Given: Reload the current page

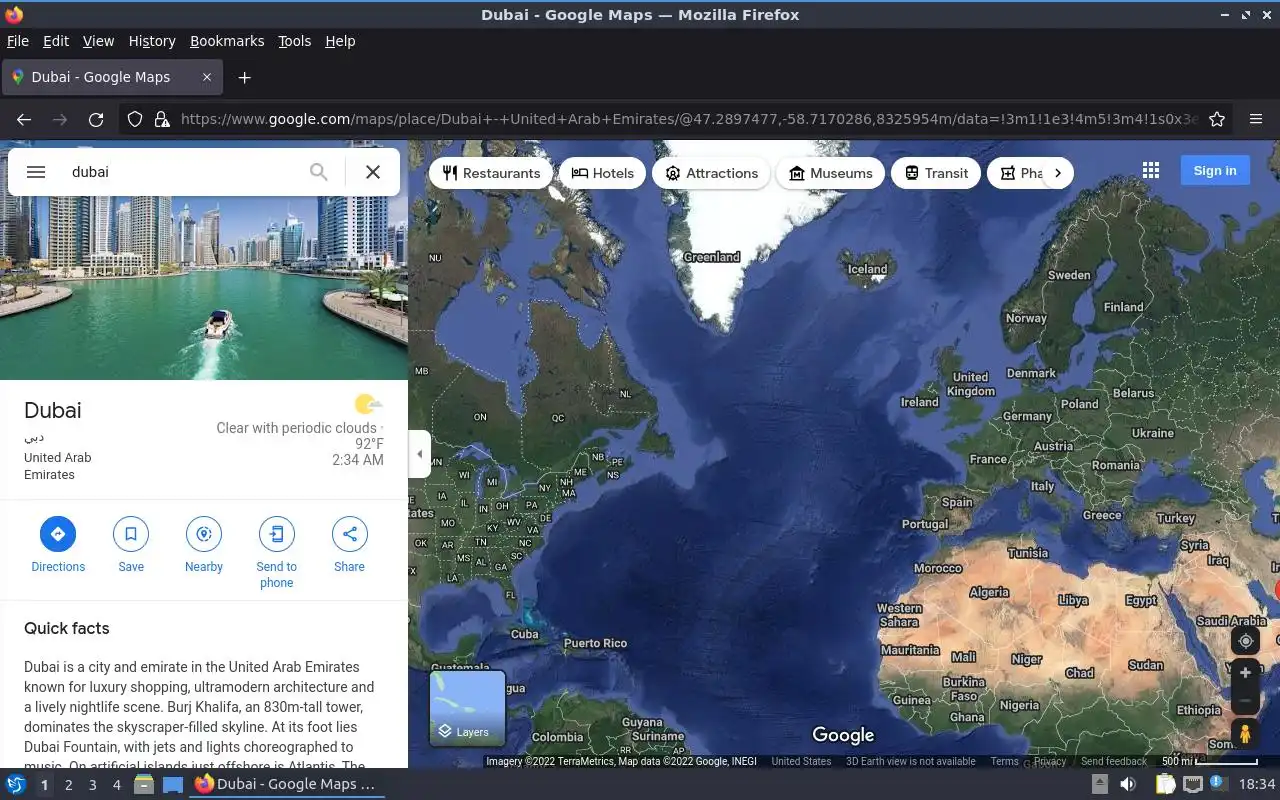Looking at the screenshot, I should [x=96, y=119].
